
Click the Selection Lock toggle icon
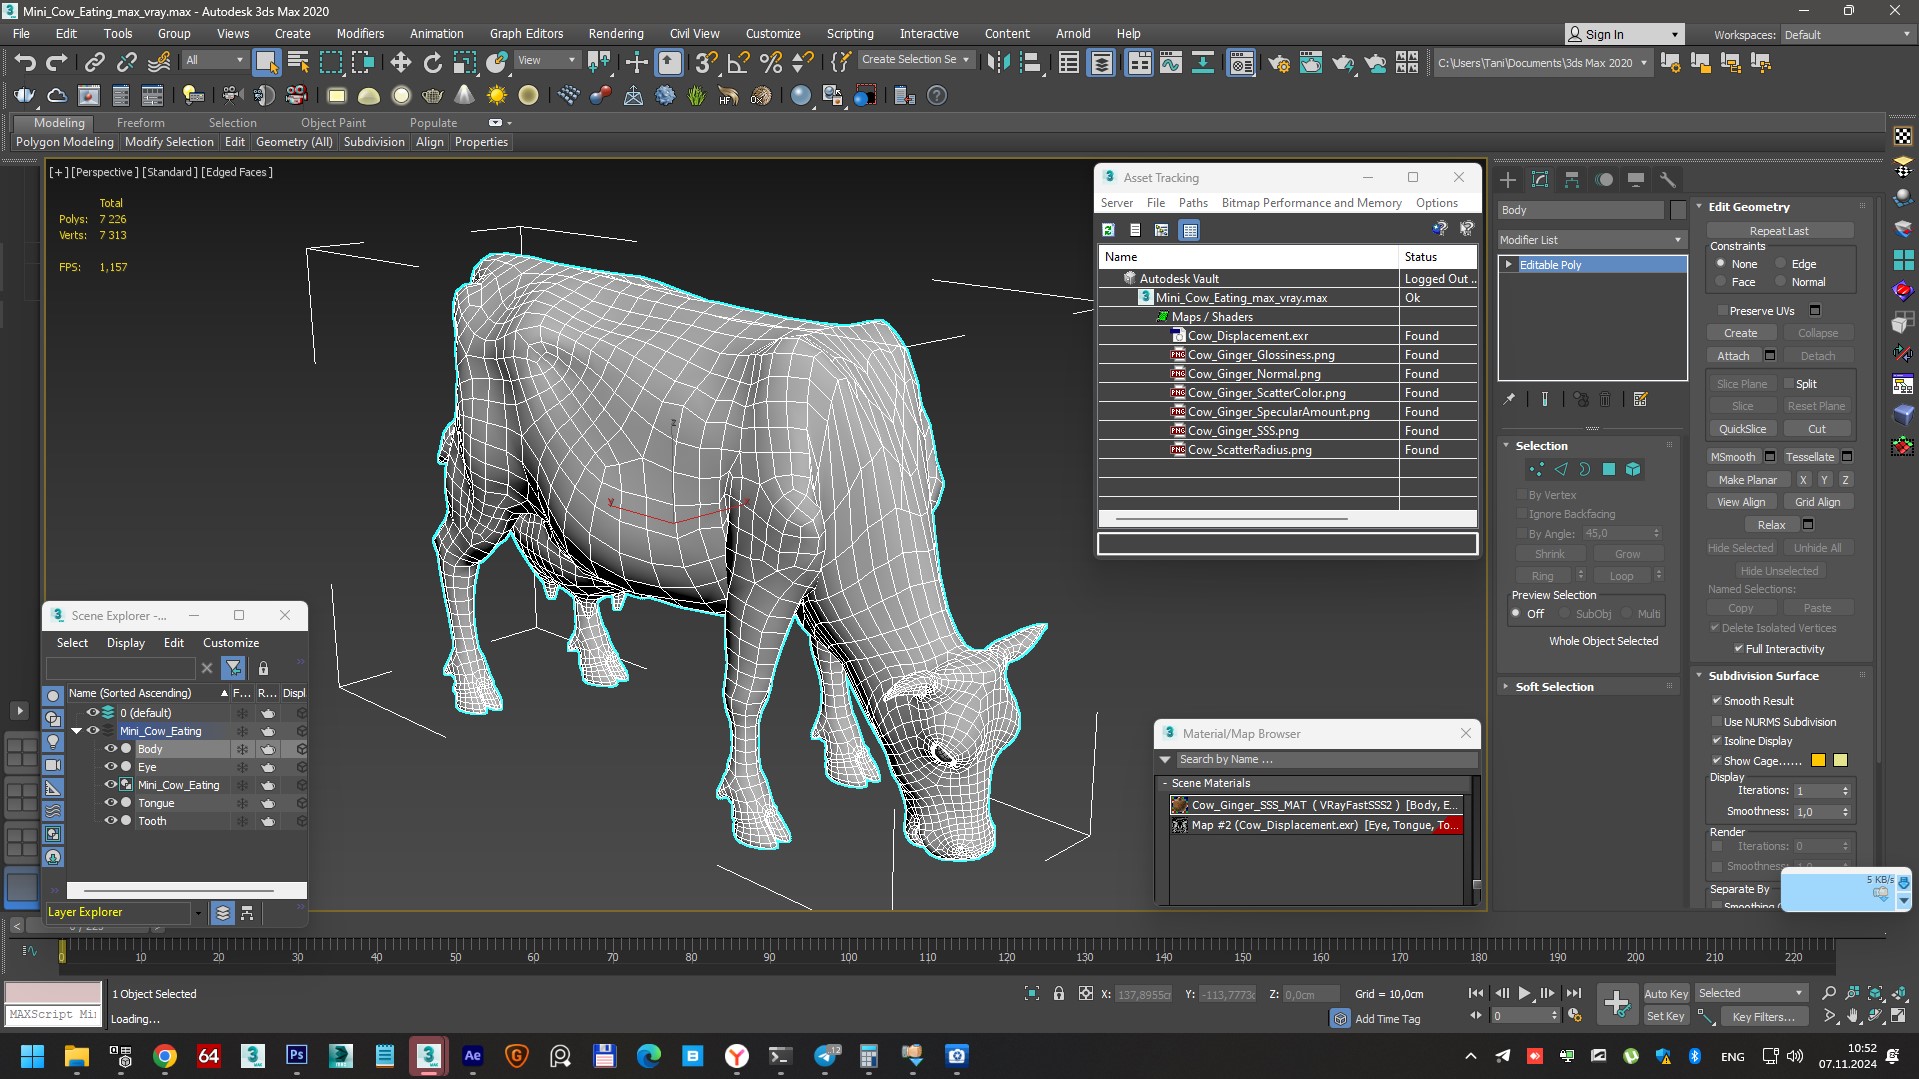coord(1059,993)
